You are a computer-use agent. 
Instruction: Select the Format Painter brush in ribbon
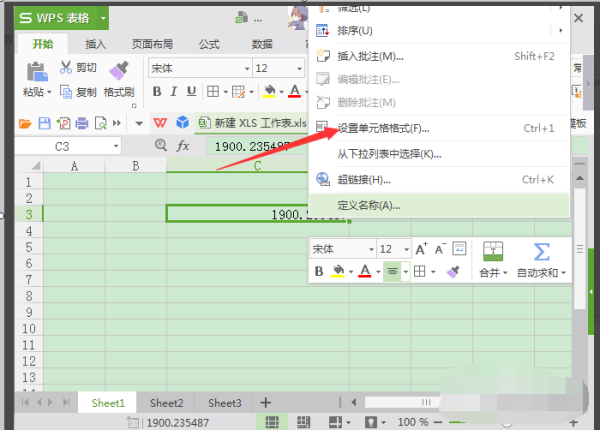point(119,71)
